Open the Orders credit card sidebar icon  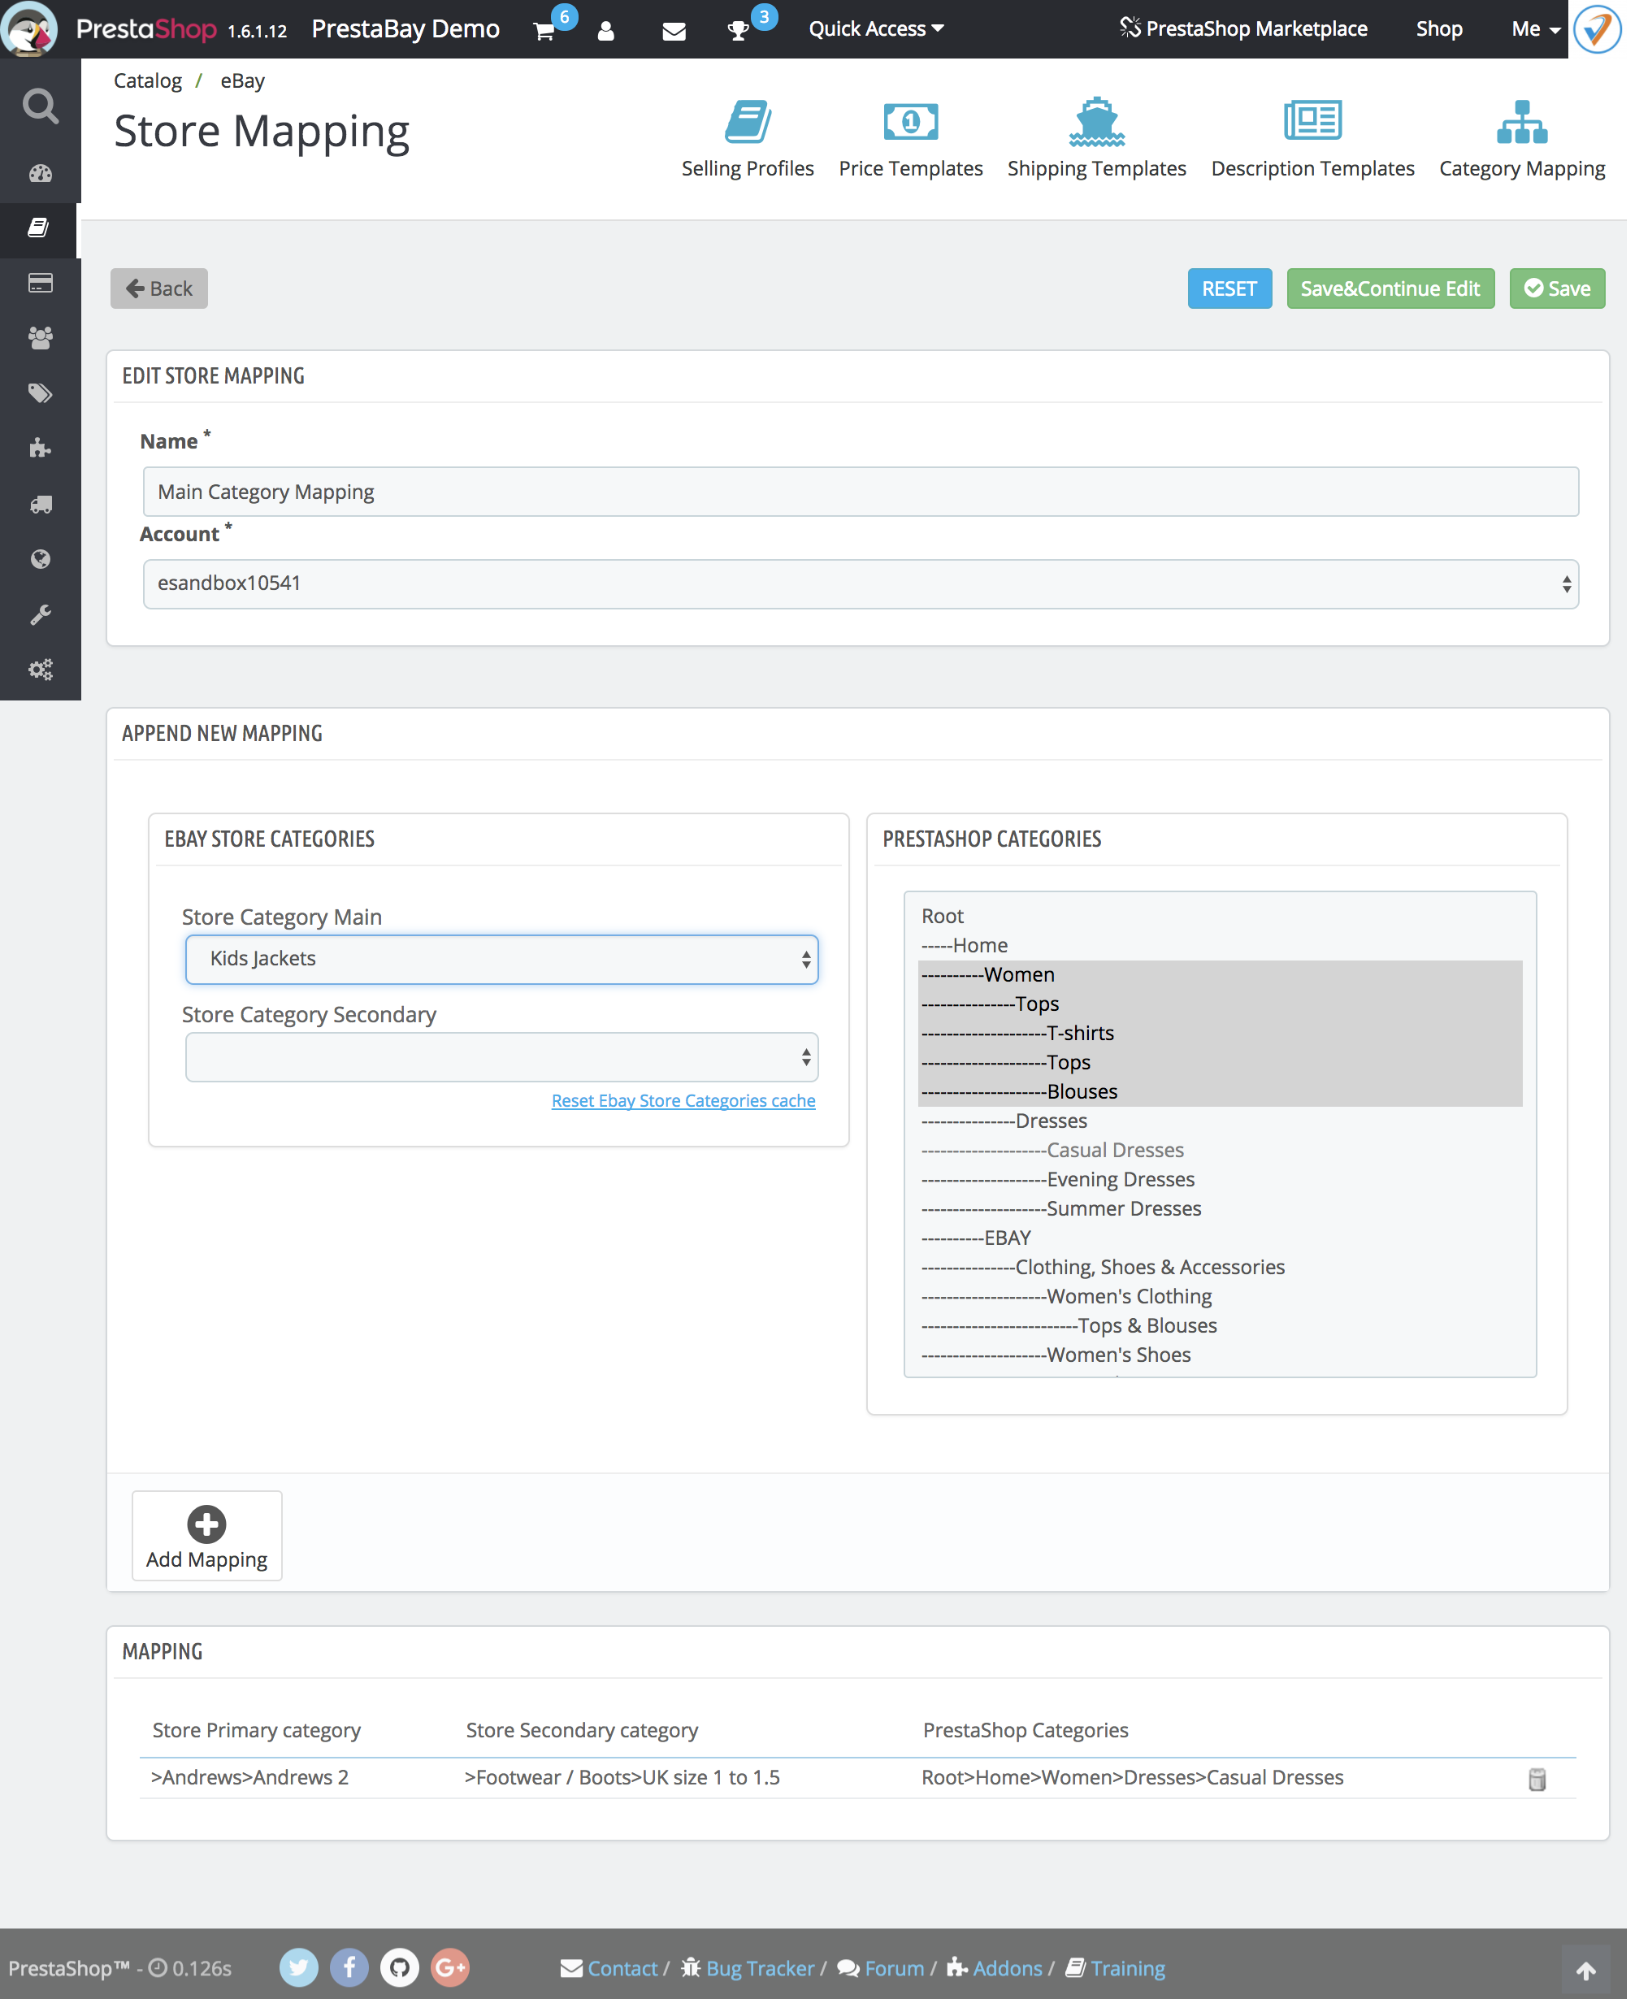tap(40, 283)
